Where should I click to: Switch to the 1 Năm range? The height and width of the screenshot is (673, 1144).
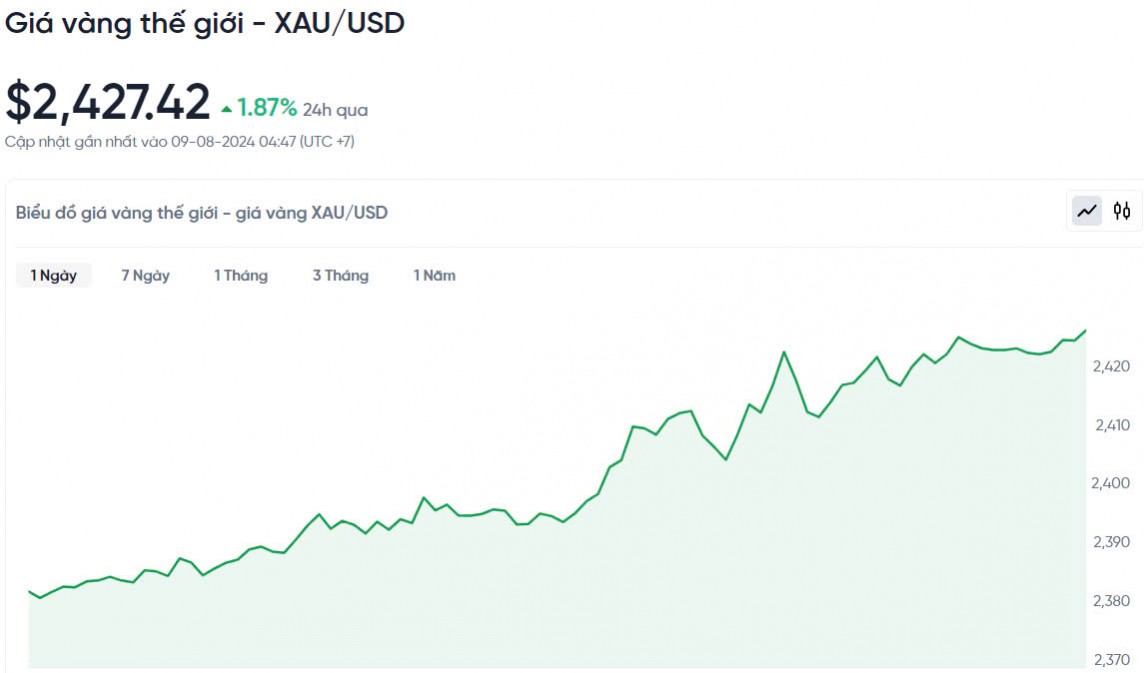(x=435, y=275)
